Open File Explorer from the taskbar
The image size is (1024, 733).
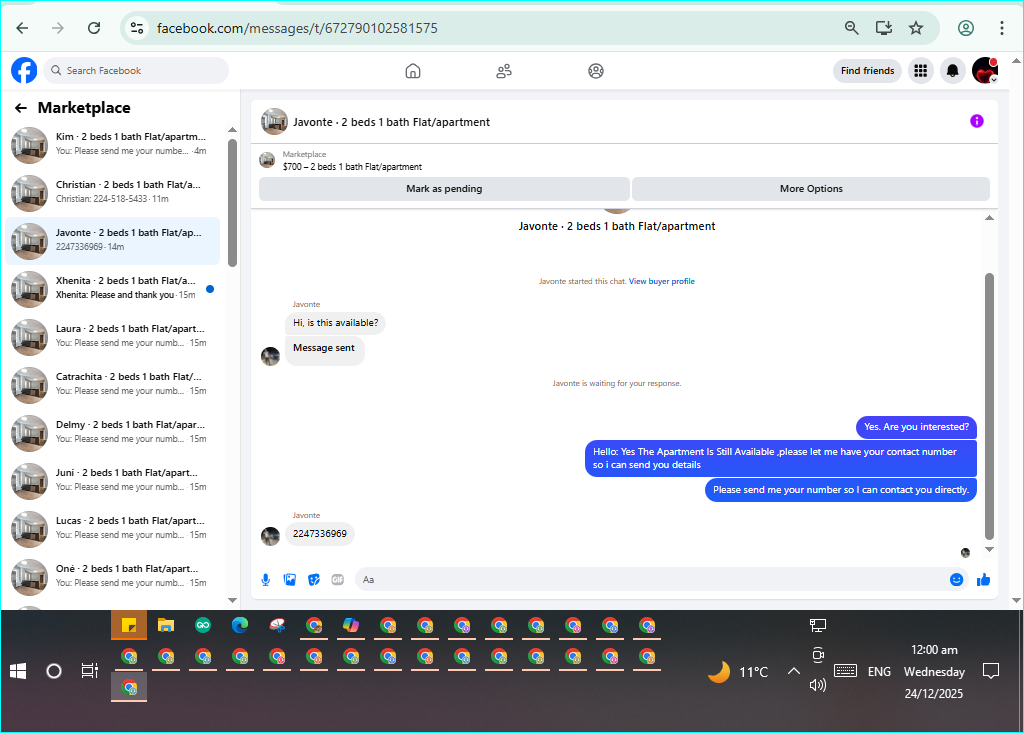(x=166, y=626)
